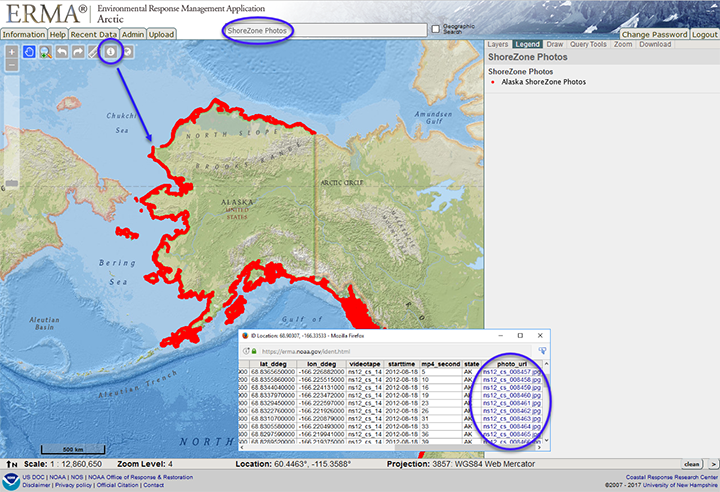
Task: Open photo link ns12_cs_008461.jpg
Action: [512, 403]
